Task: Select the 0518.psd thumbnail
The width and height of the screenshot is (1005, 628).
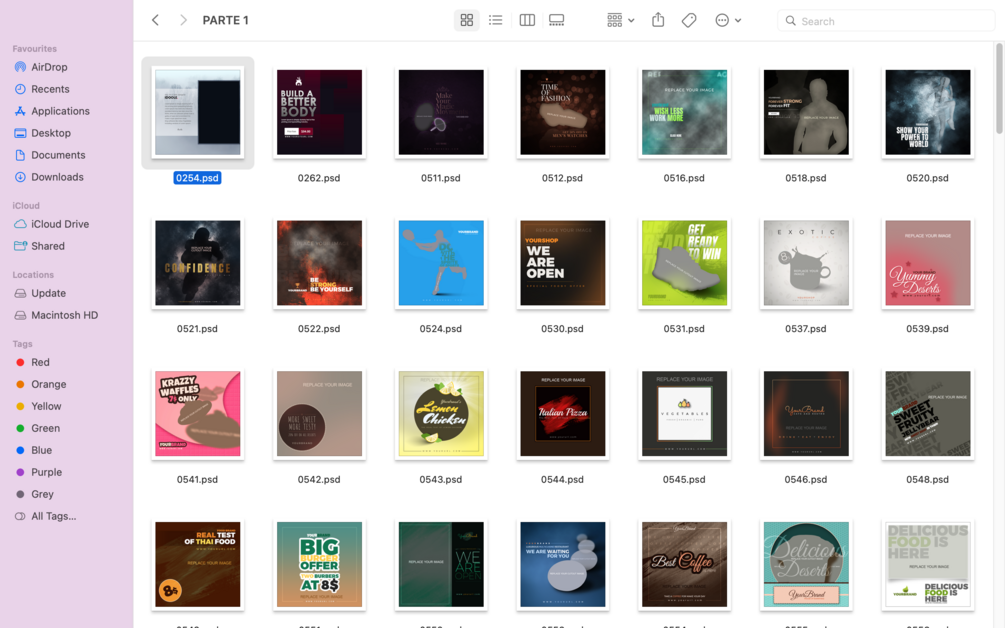Action: point(806,112)
